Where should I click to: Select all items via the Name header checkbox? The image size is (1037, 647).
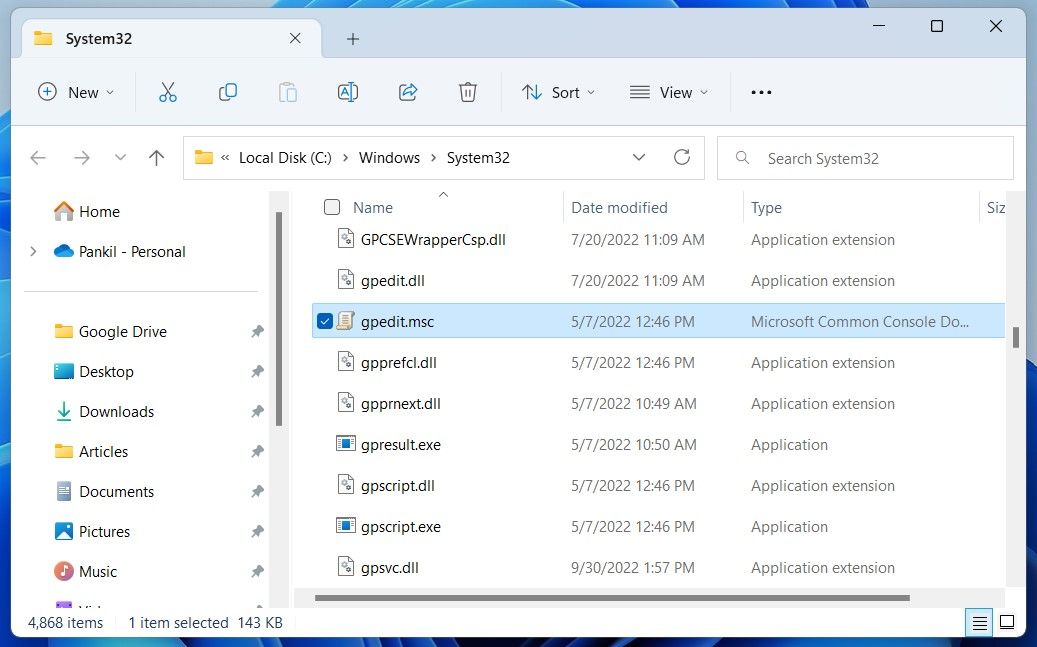[x=331, y=207]
